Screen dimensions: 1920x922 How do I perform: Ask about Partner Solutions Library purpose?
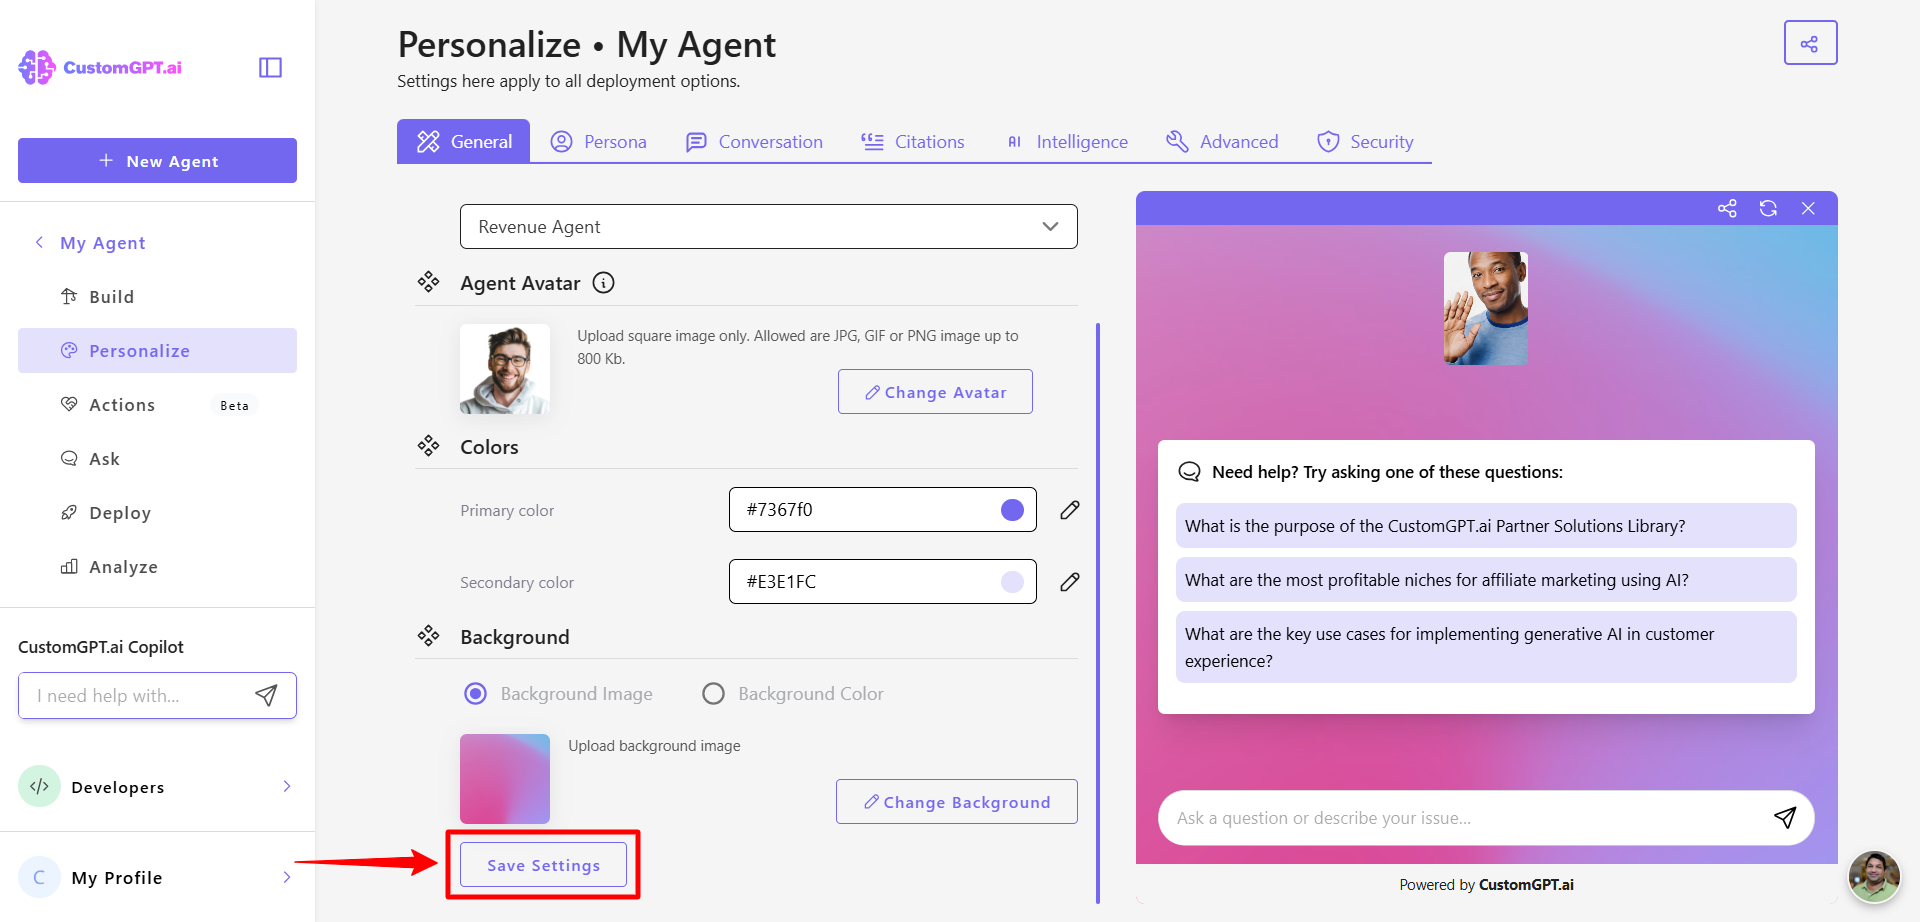coord(1486,526)
